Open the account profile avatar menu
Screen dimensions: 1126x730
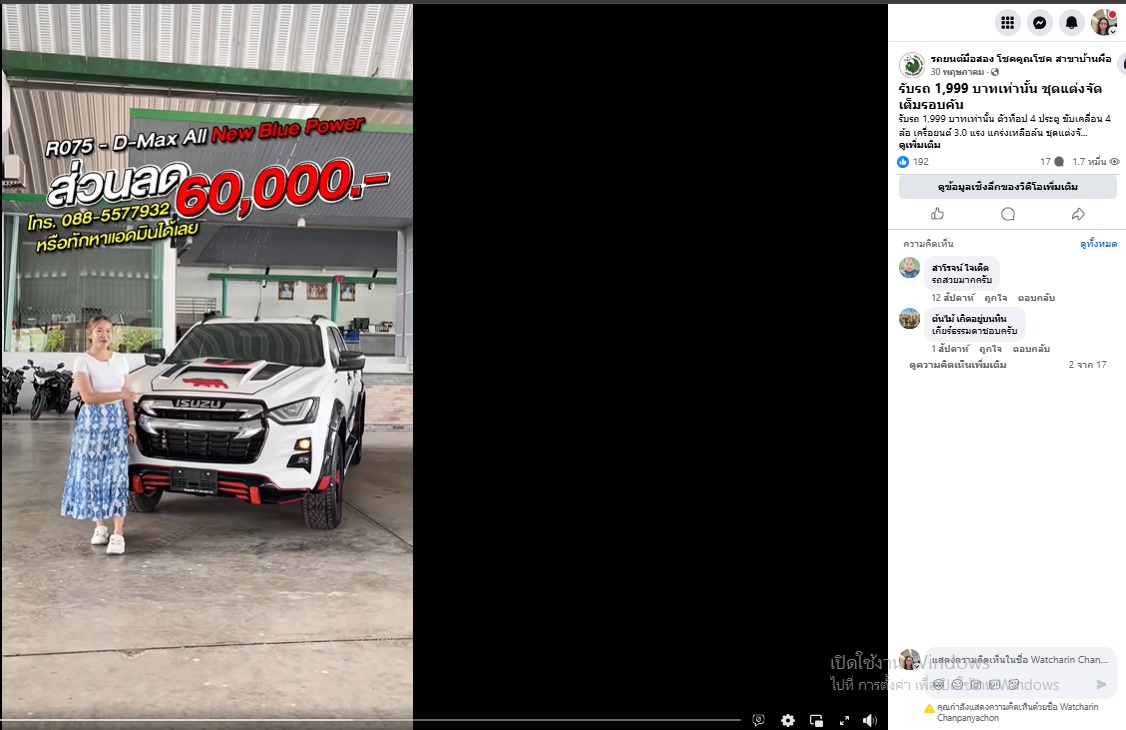click(1103, 23)
